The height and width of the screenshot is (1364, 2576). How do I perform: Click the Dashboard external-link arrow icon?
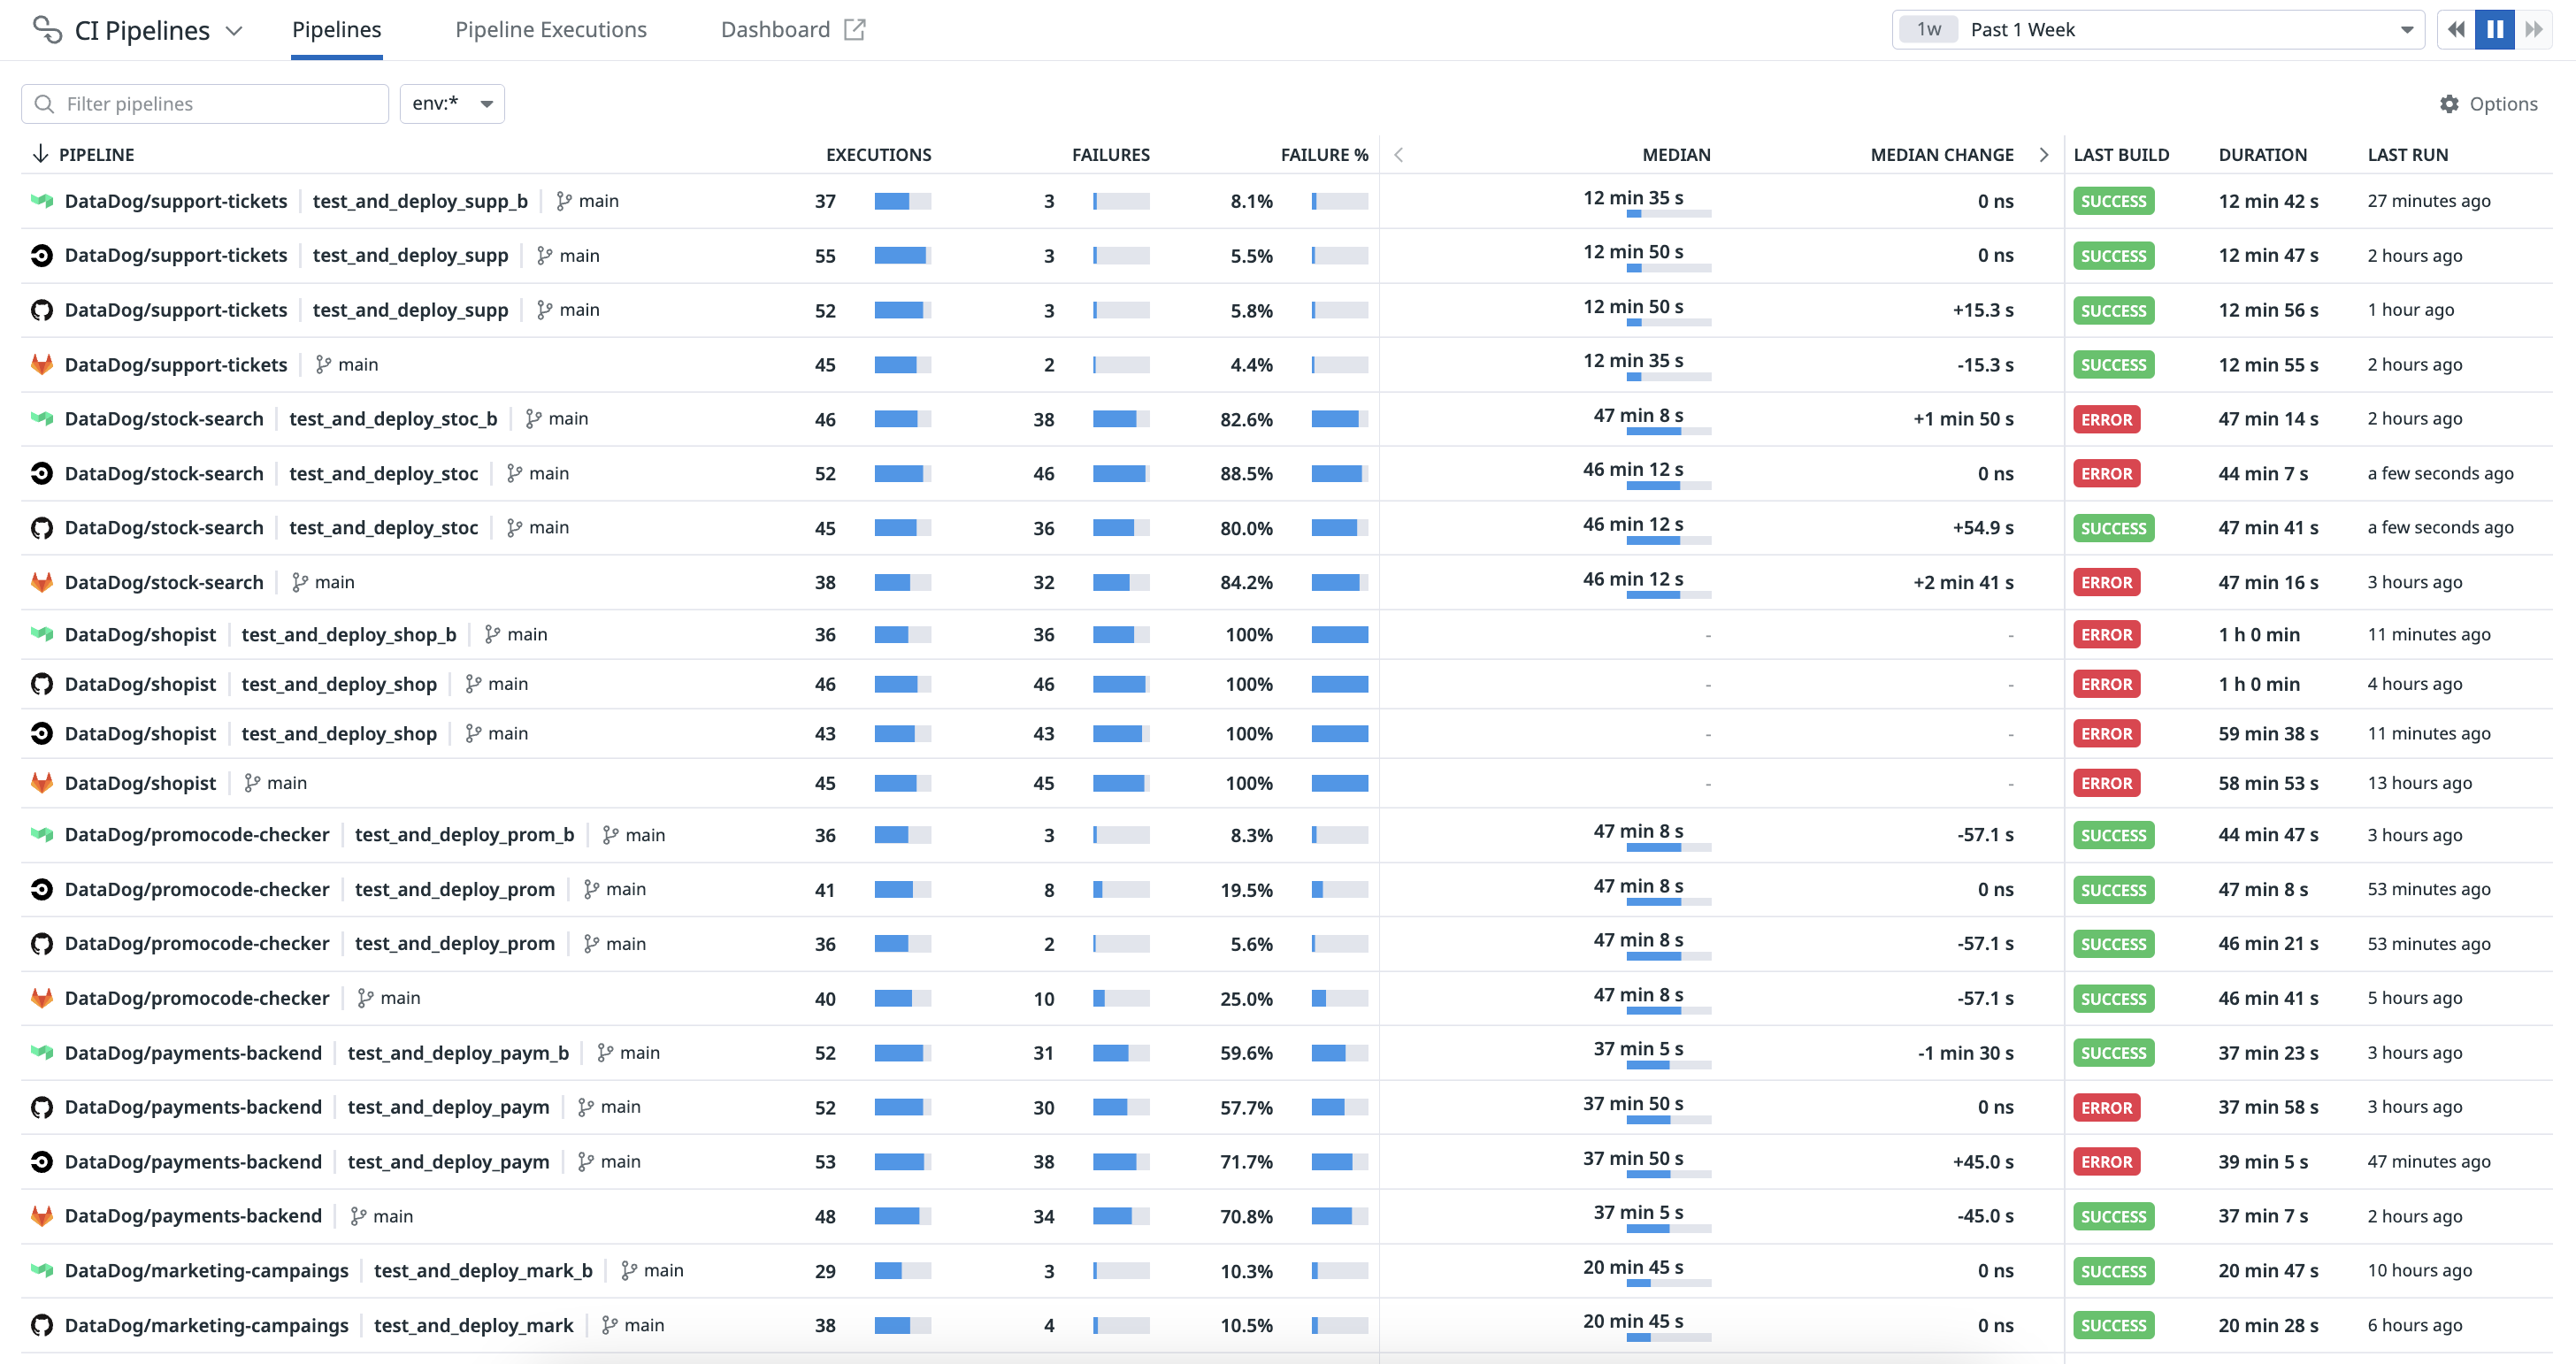pos(855,30)
